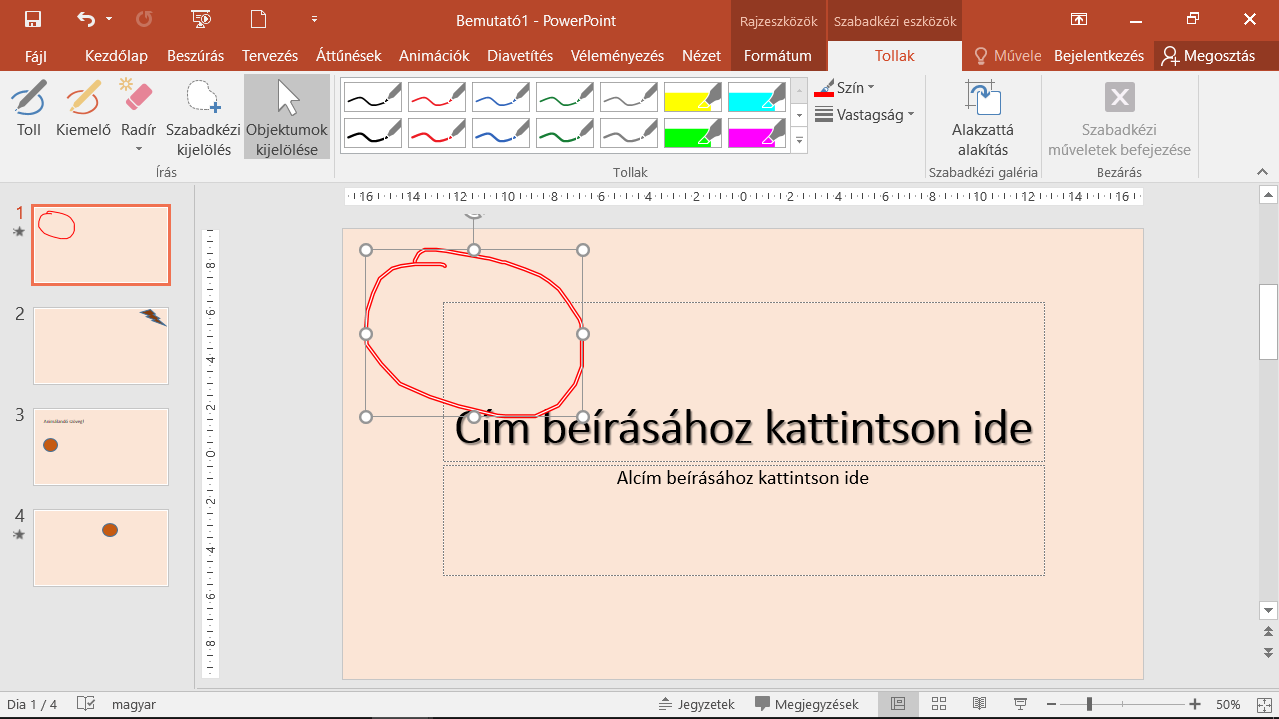Toggle Objektumok kijelölése selection mode
Viewport: 1279px width, 719px height.
click(x=287, y=117)
